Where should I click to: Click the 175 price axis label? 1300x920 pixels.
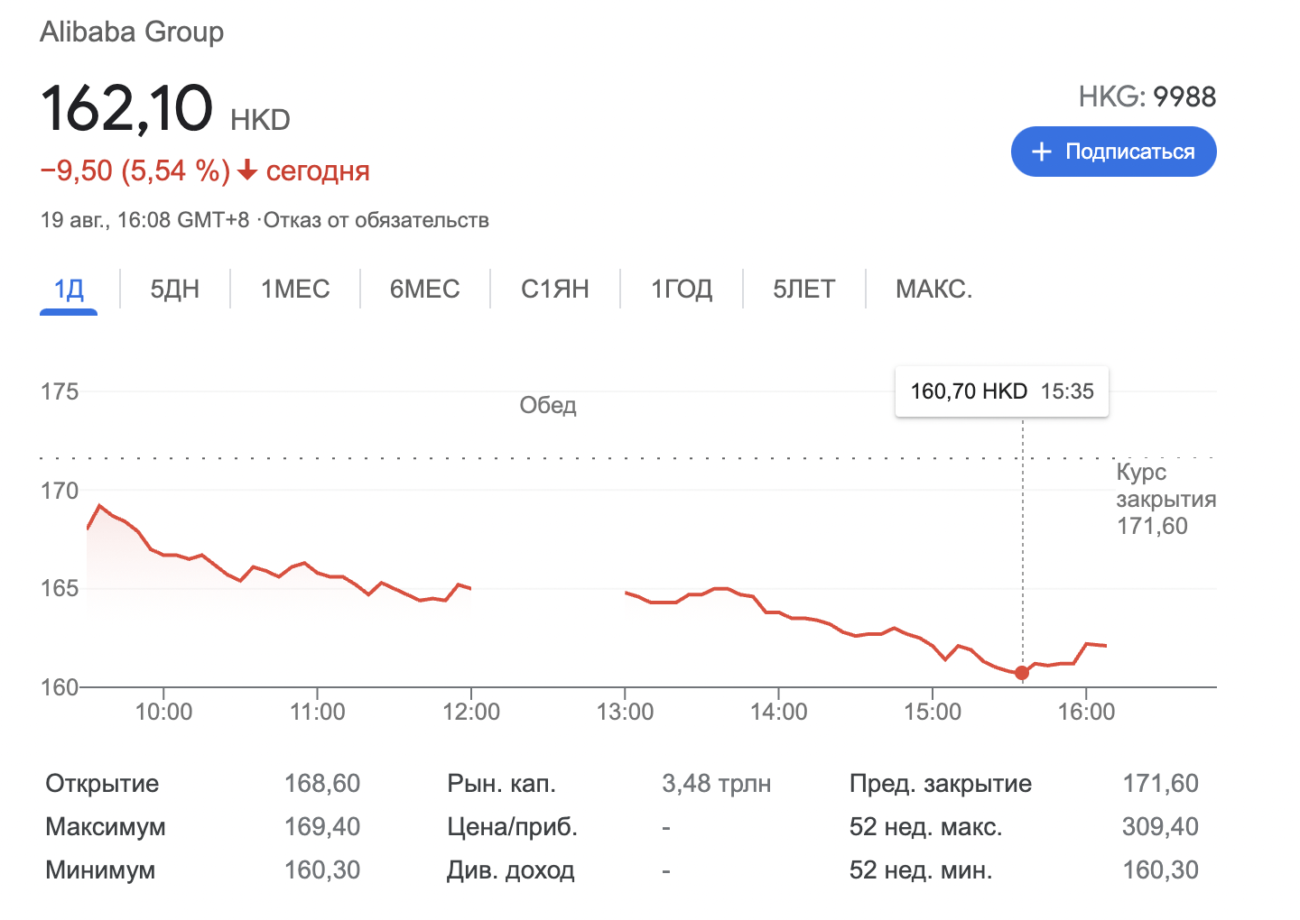pos(59,391)
